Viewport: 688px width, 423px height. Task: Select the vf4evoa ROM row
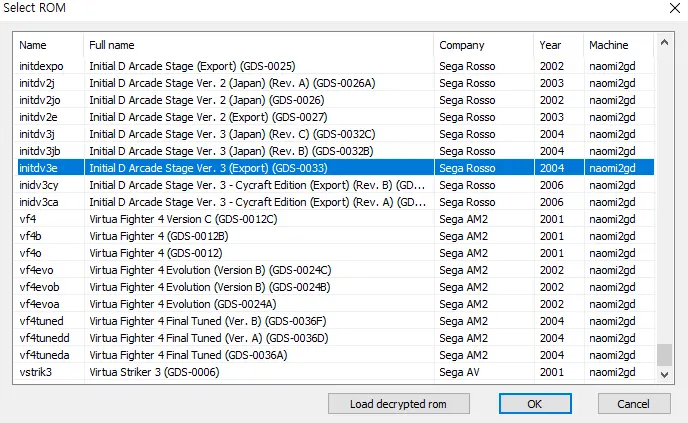(x=335, y=304)
